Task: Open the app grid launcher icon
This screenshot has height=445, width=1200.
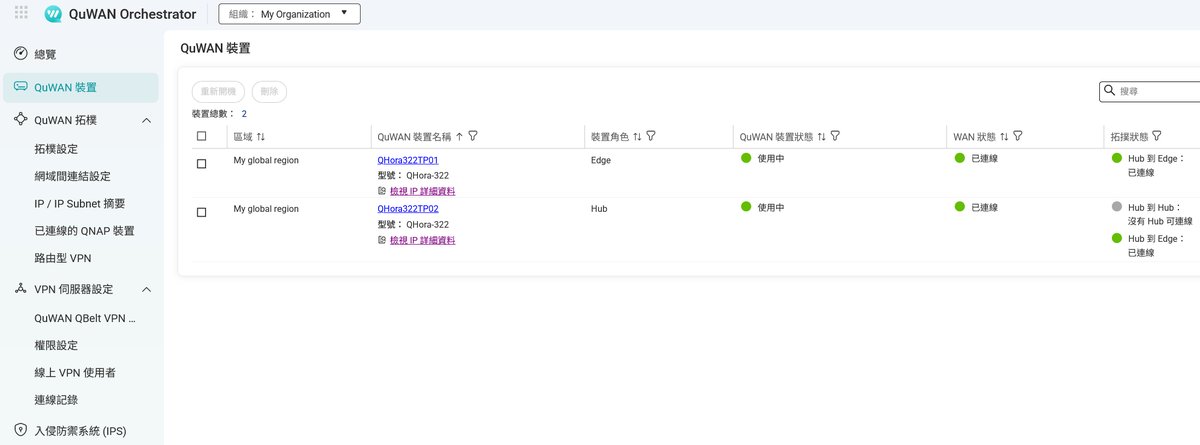Action: tap(21, 14)
